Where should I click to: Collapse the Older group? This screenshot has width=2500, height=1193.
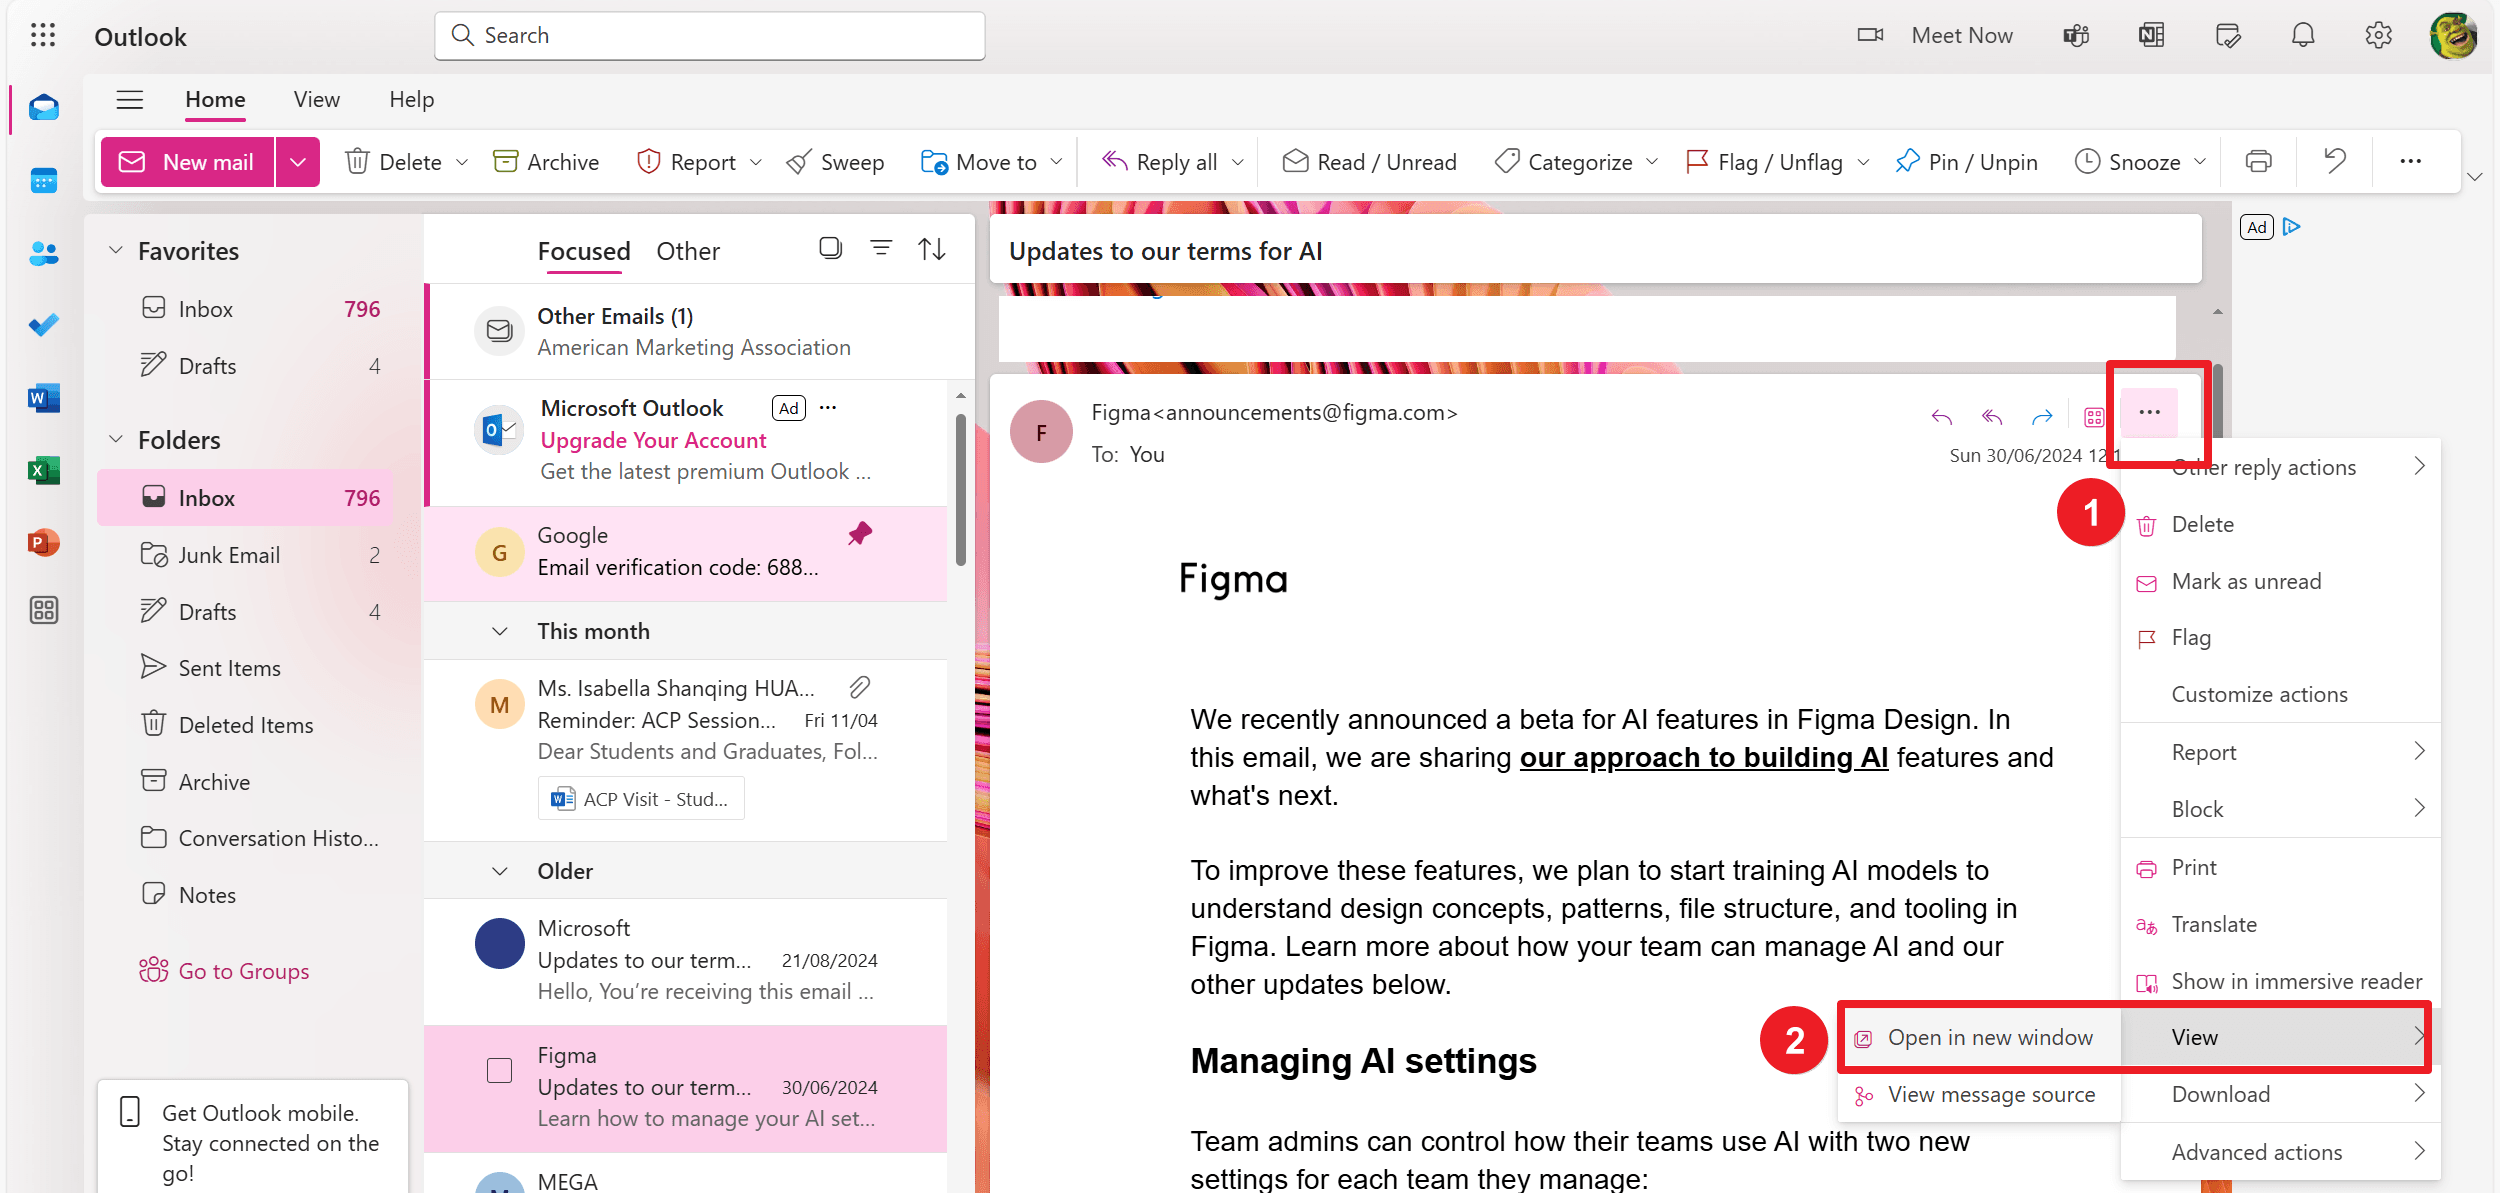[x=500, y=871]
